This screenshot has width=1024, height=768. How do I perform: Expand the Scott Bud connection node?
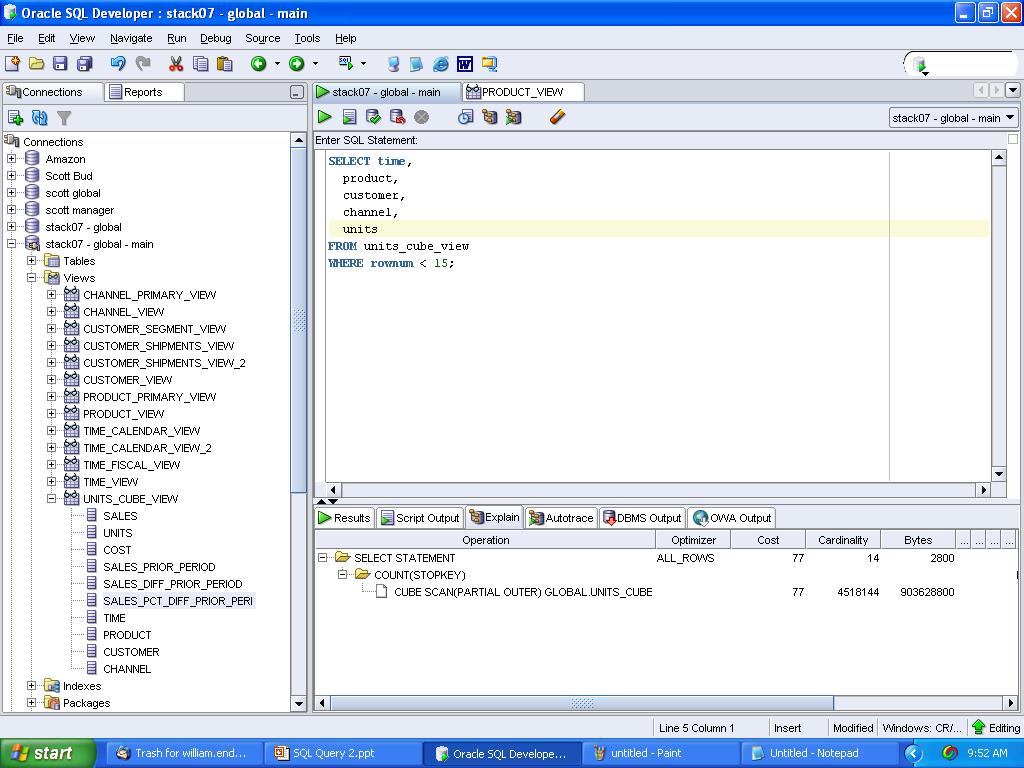click(x=12, y=176)
